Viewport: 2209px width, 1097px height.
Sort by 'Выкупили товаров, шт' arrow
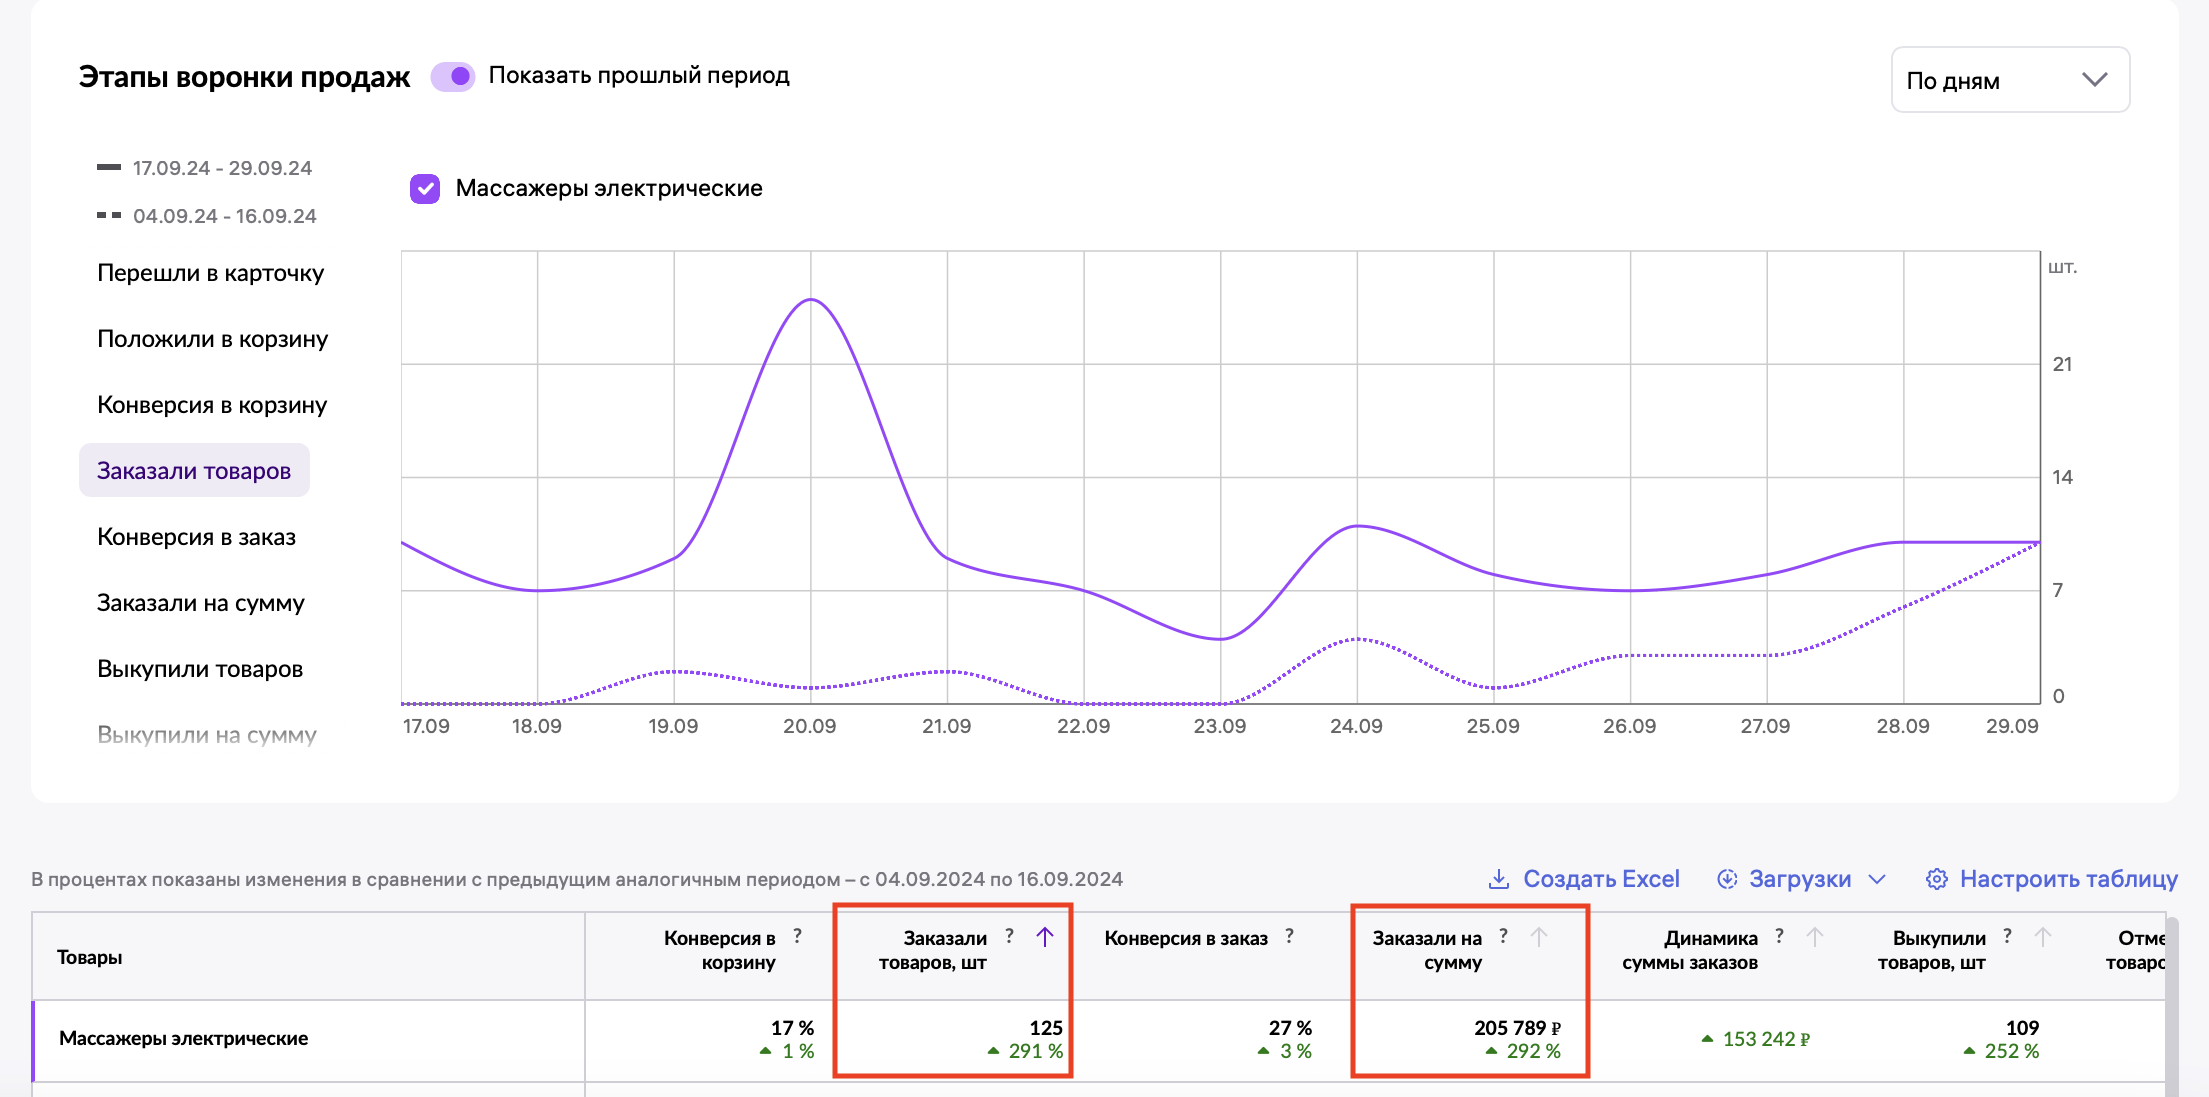(x=2043, y=937)
